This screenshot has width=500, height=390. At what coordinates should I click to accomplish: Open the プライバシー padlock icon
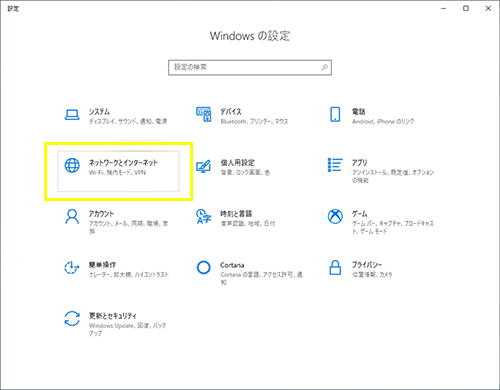(x=335, y=268)
